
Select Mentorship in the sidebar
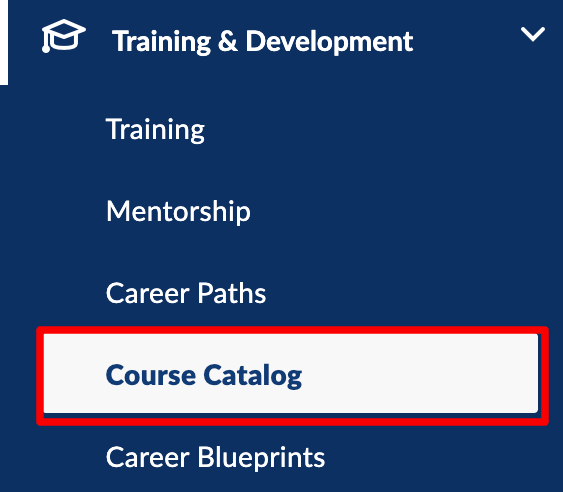click(x=178, y=212)
